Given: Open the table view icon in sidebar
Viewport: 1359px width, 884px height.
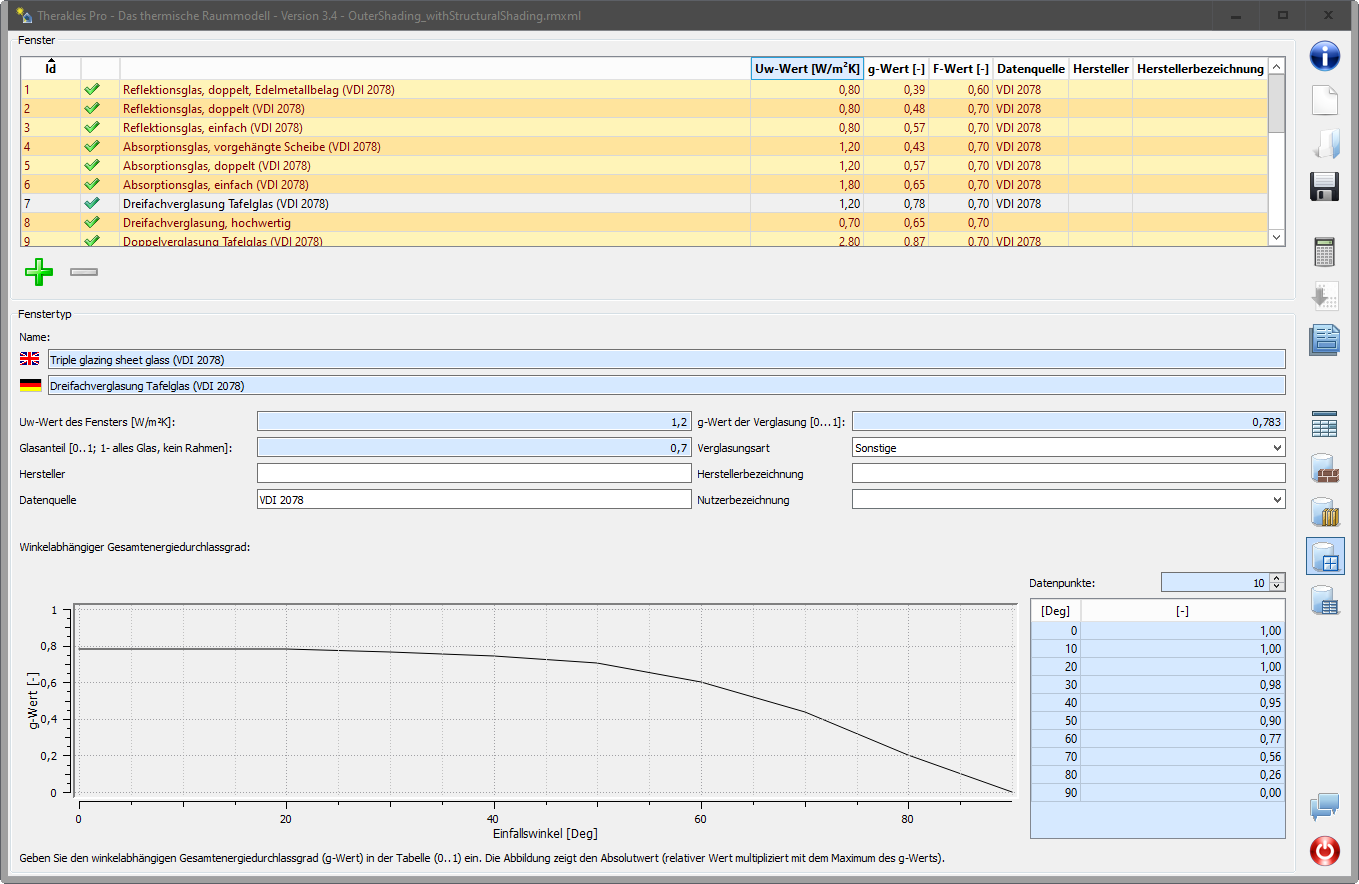Looking at the screenshot, I should (1325, 425).
